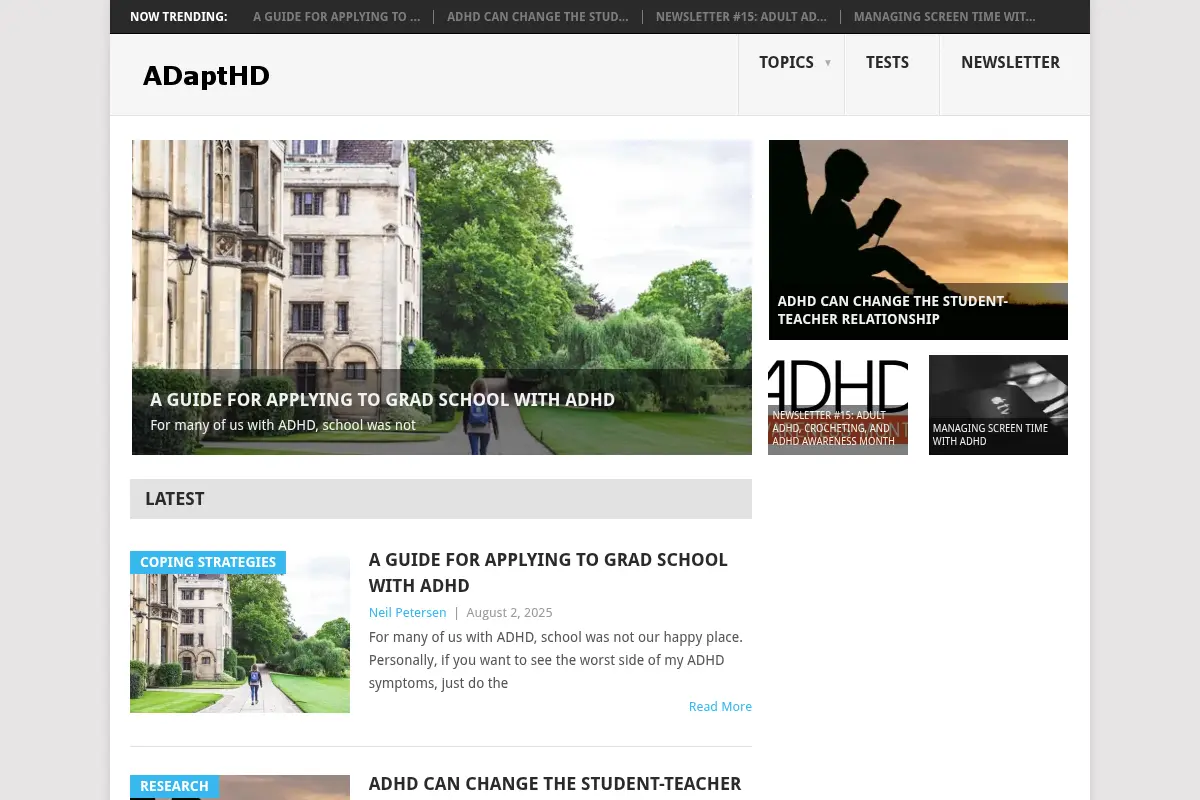Viewport: 1200px width, 800px height.
Task: Click trending link 'Managing Screen Time Wit...'
Action: point(944,17)
